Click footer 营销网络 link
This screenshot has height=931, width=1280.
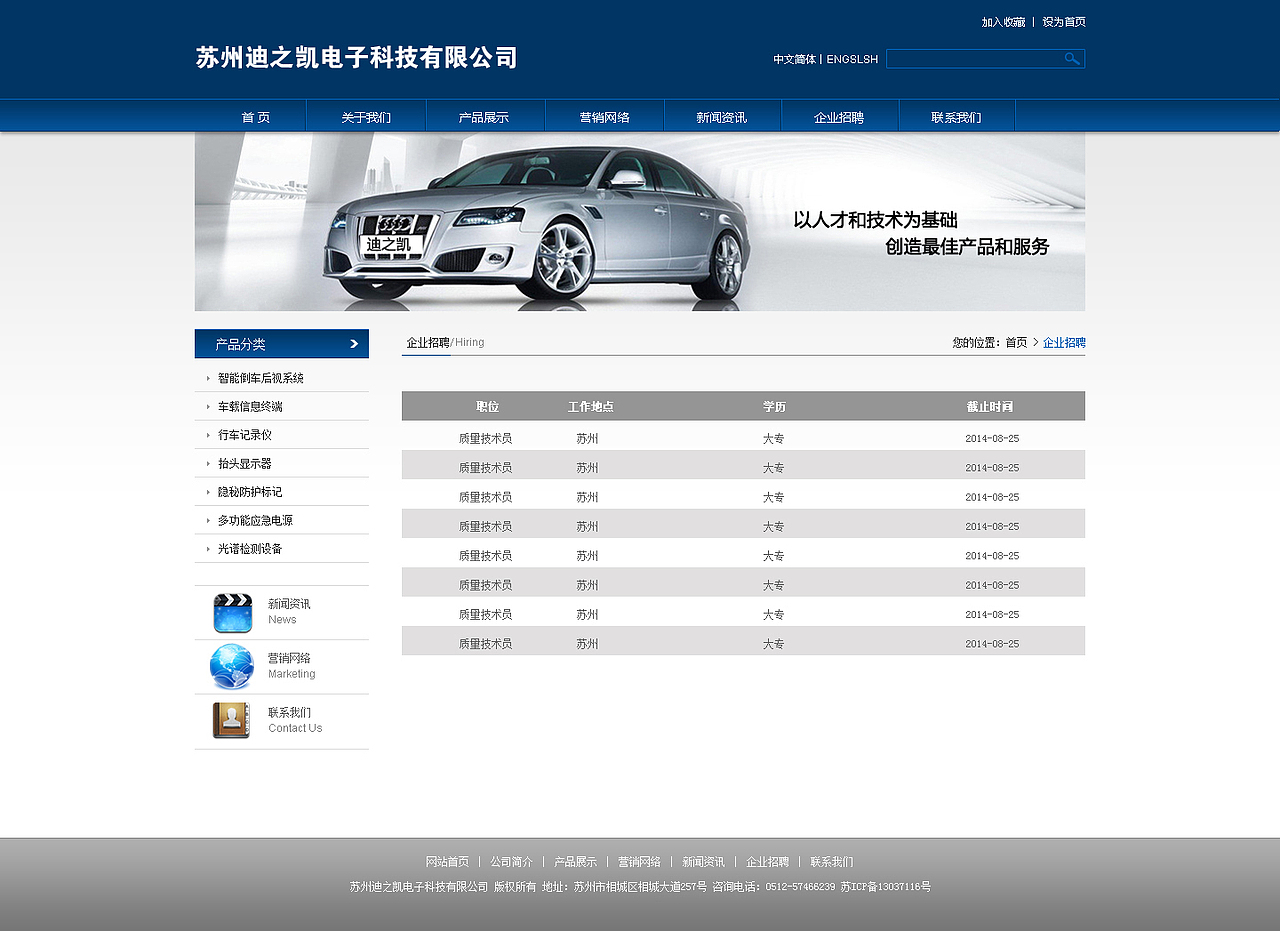639,861
